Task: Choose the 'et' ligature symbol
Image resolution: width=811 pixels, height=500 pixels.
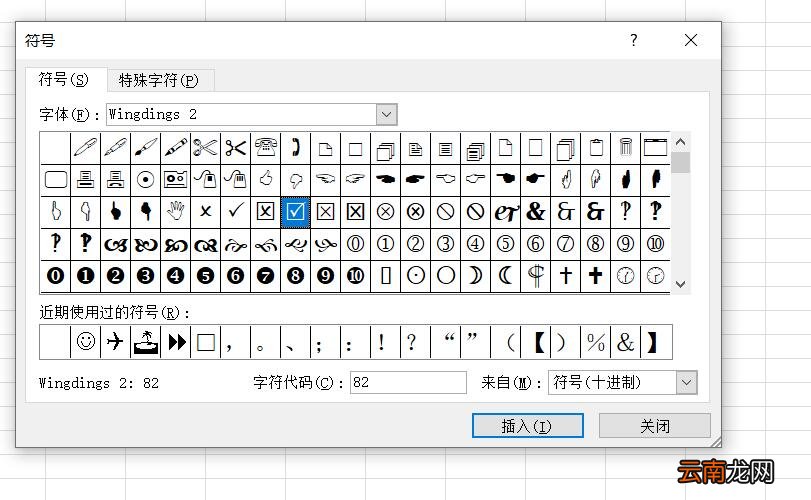Action: click(x=505, y=212)
